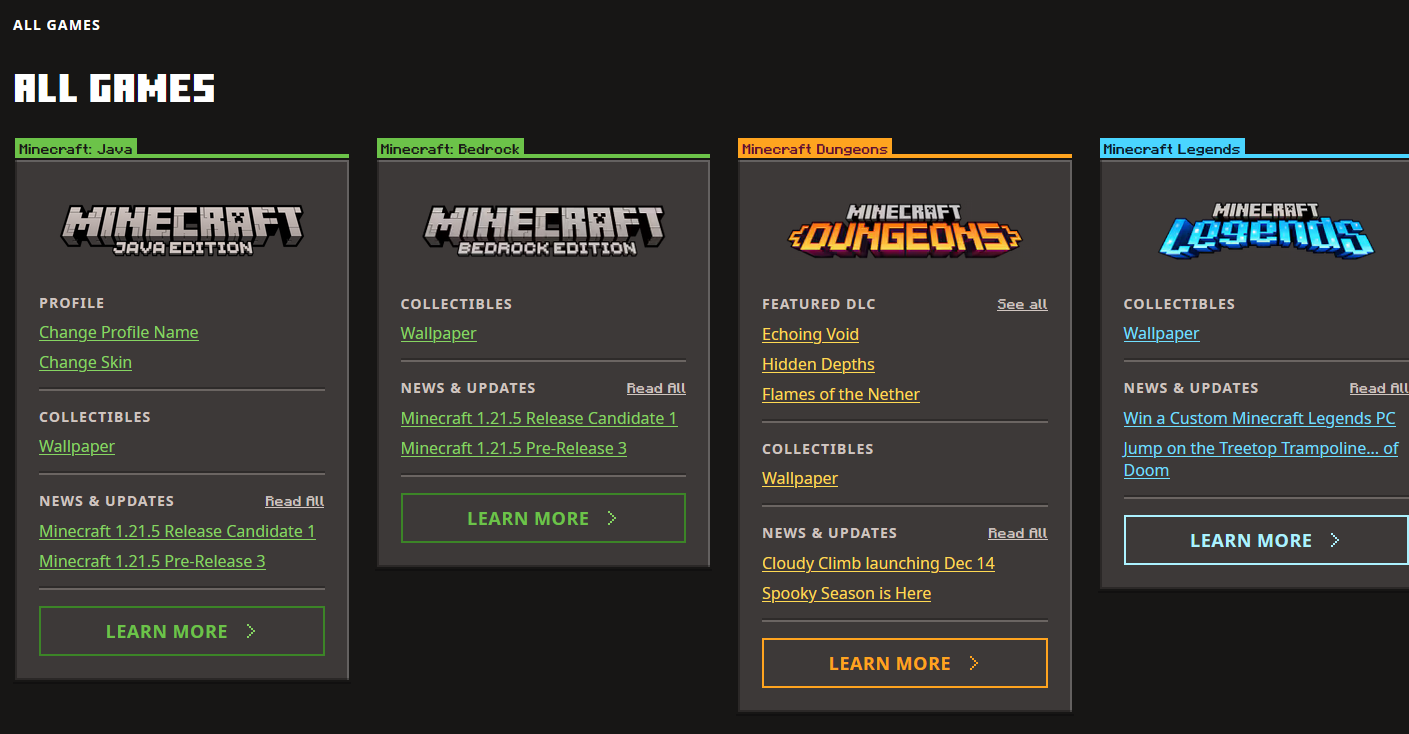
Task: Open Pre-Release 3 article in Java card
Action: point(152,561)
